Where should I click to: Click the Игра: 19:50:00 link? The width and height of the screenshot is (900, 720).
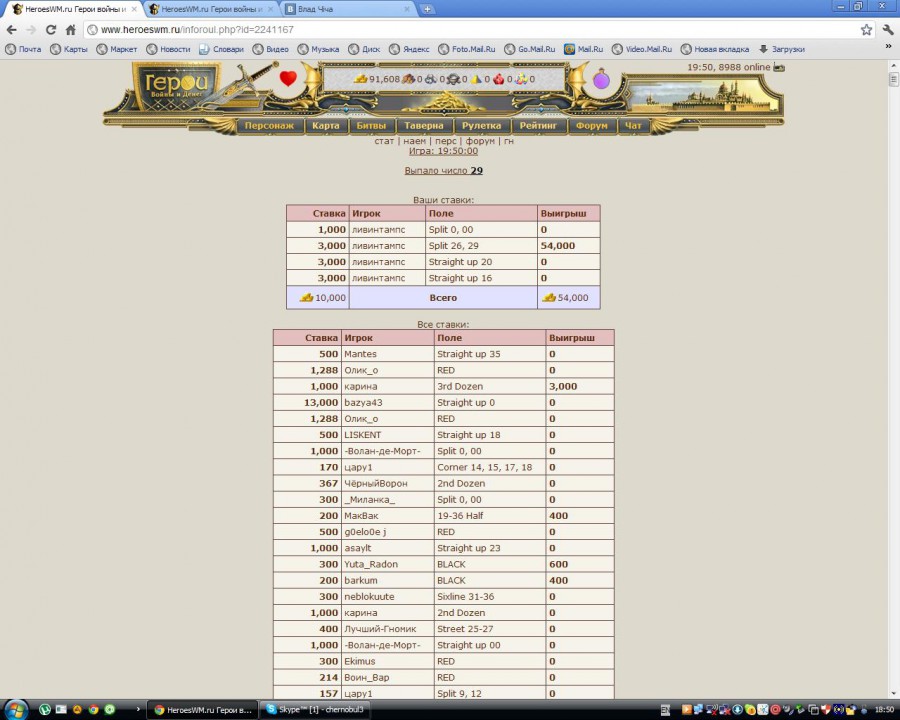coord(443,151)
